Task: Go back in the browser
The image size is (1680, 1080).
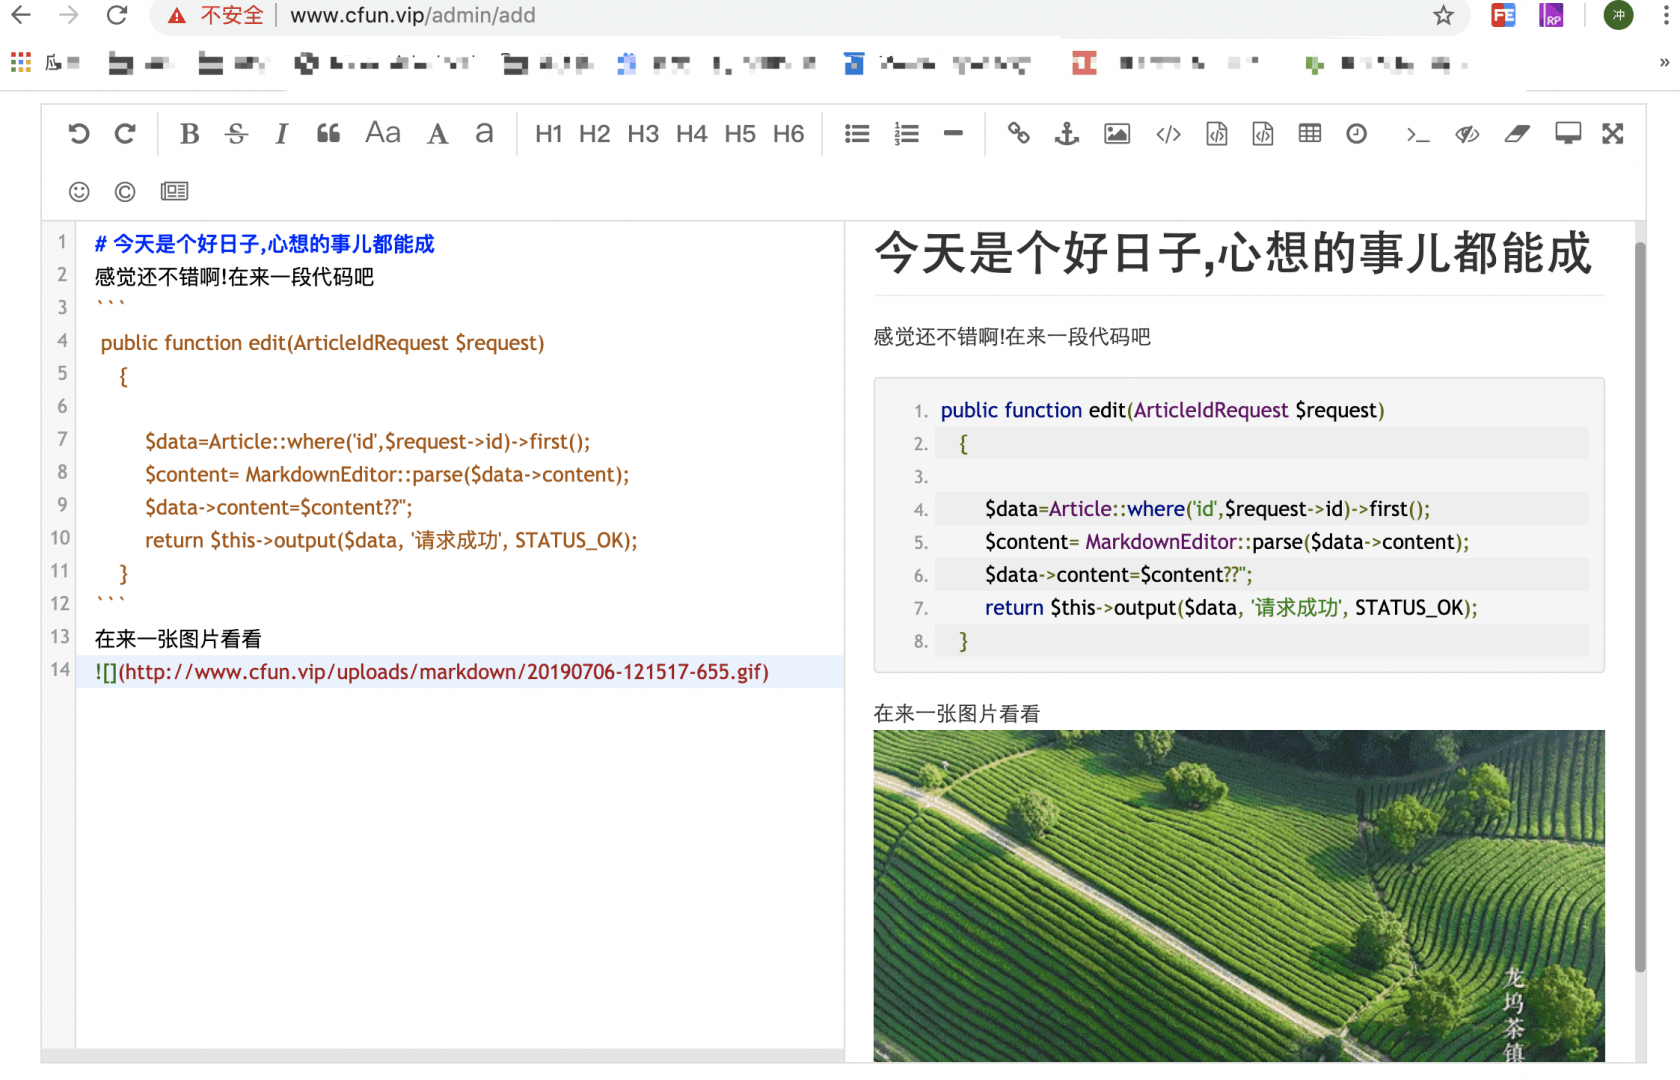Action: pos(21,15)
